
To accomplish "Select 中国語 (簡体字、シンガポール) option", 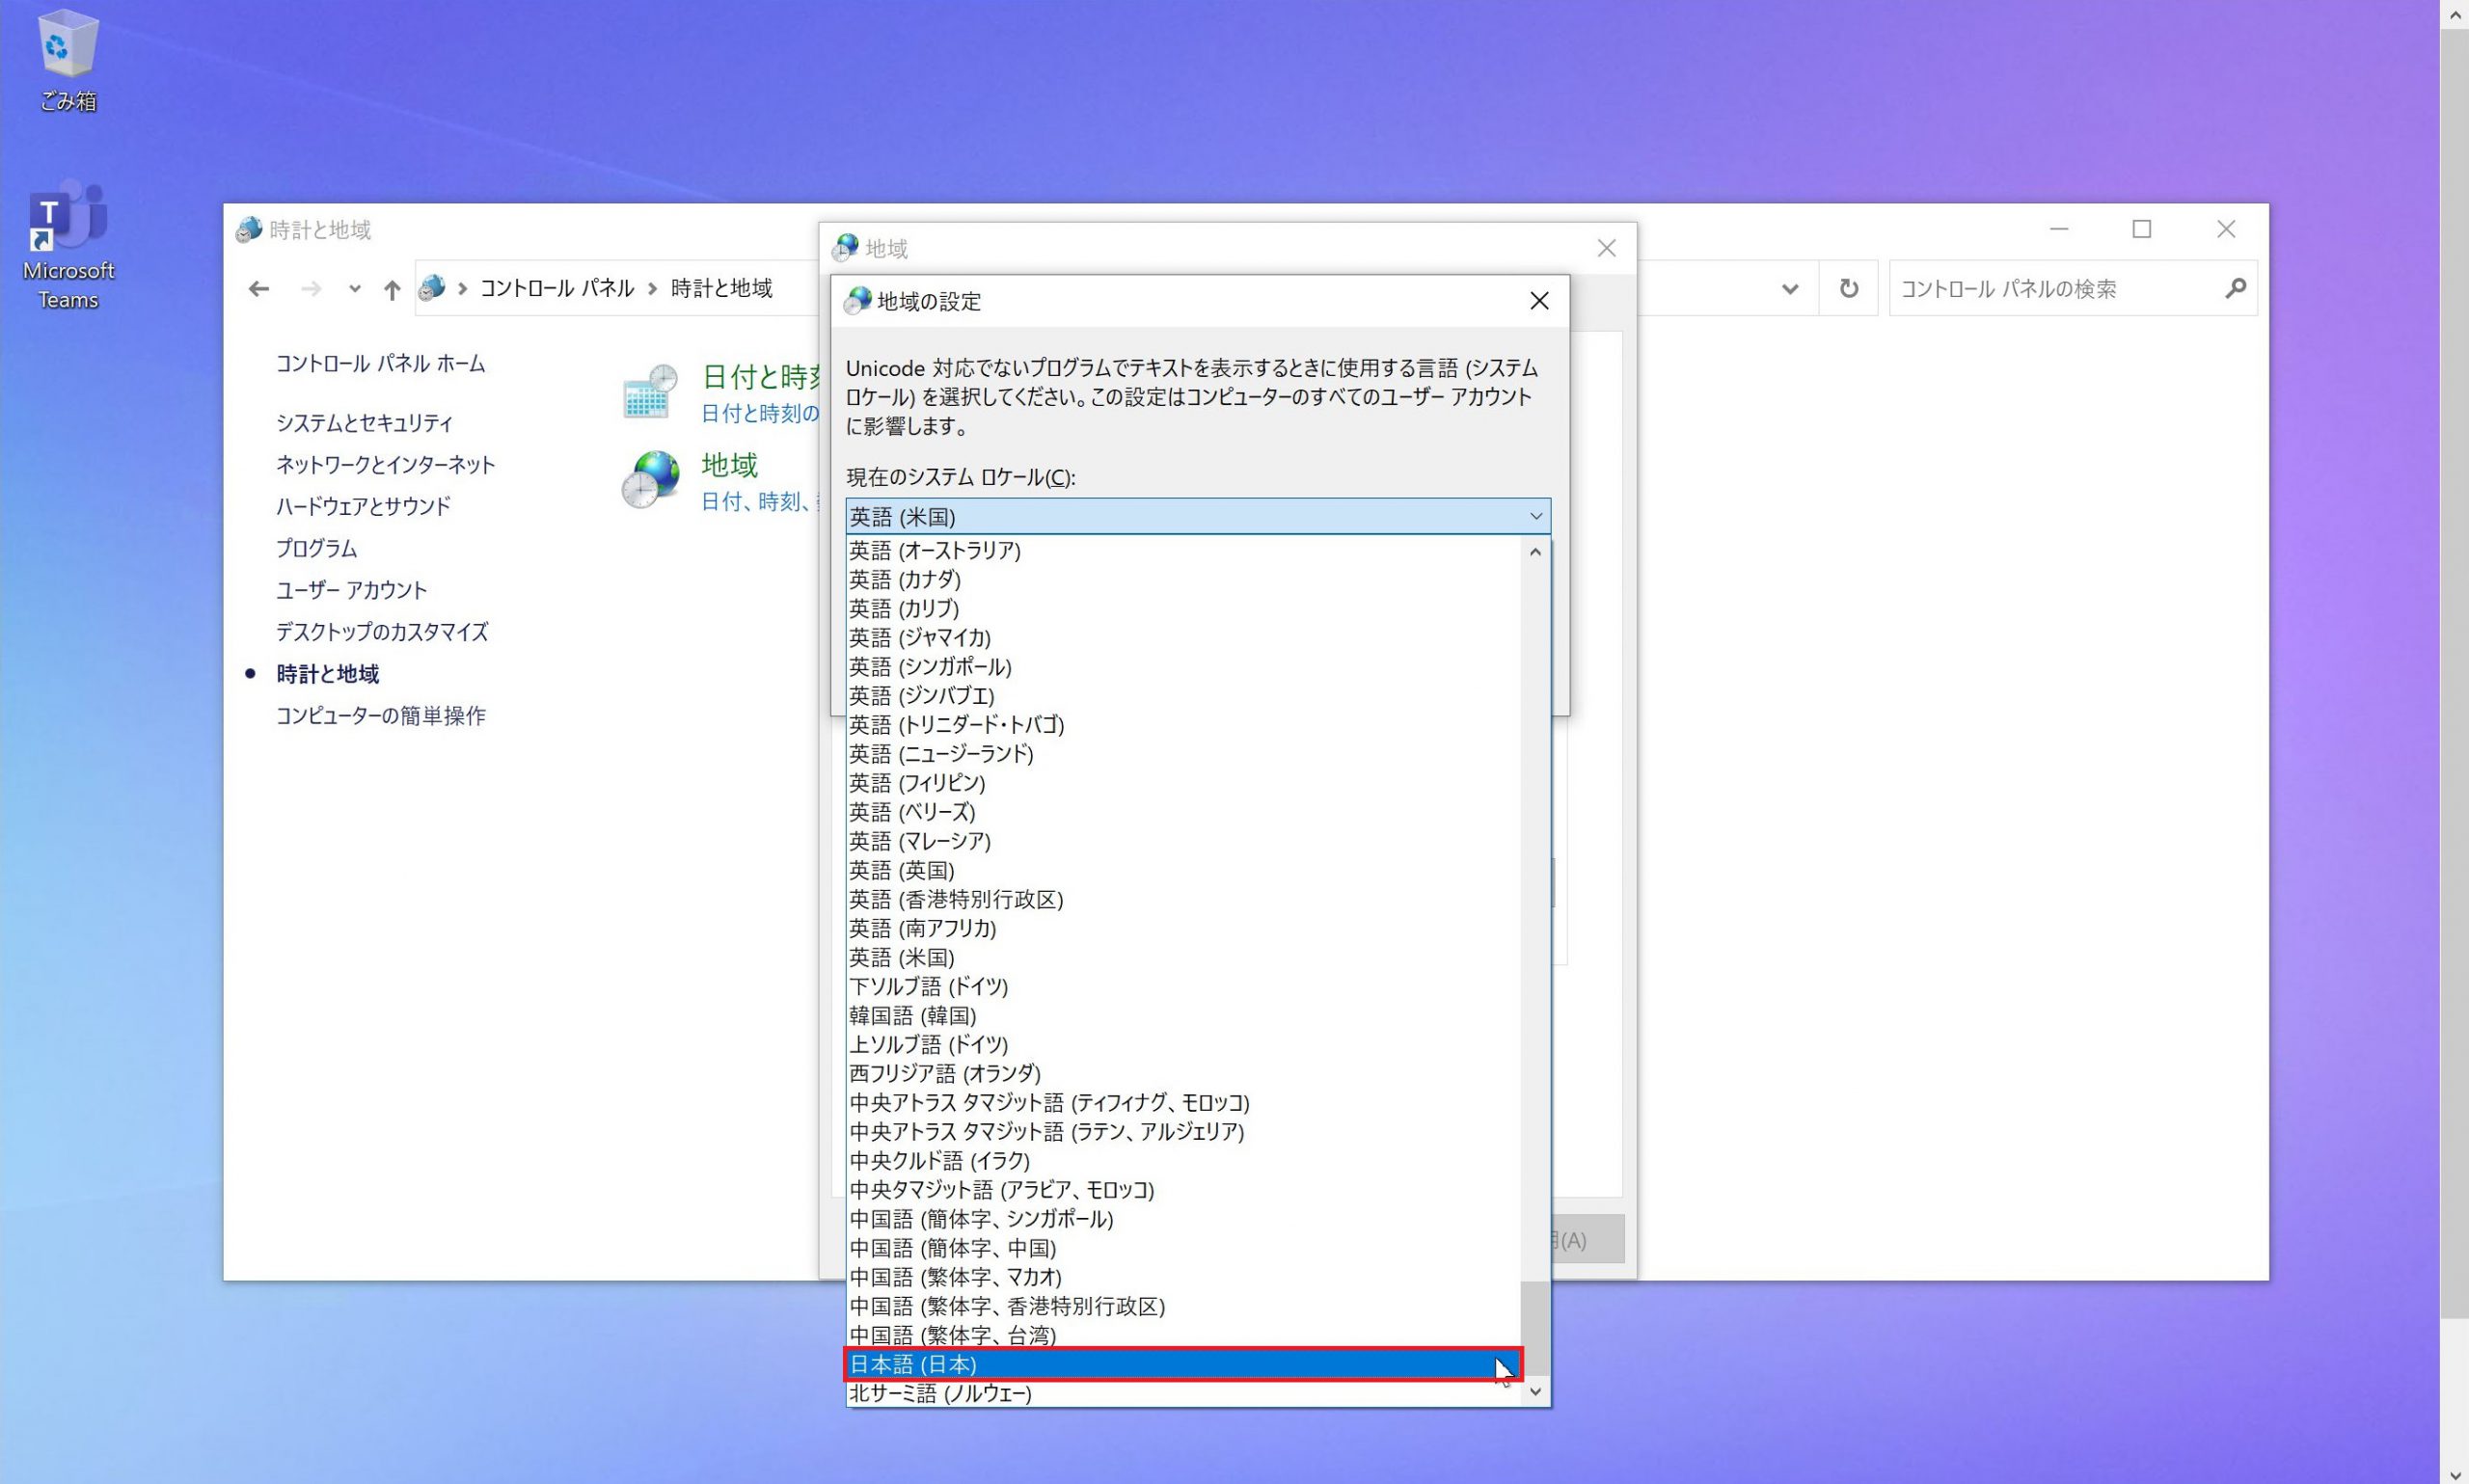I will 1183,1219.
